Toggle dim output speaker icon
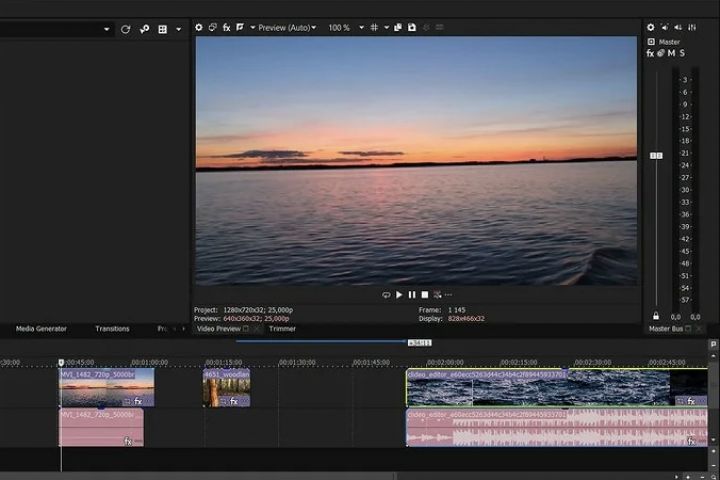Image resolution: width=720 pixels, height=480 pixels. pos(678,28)
